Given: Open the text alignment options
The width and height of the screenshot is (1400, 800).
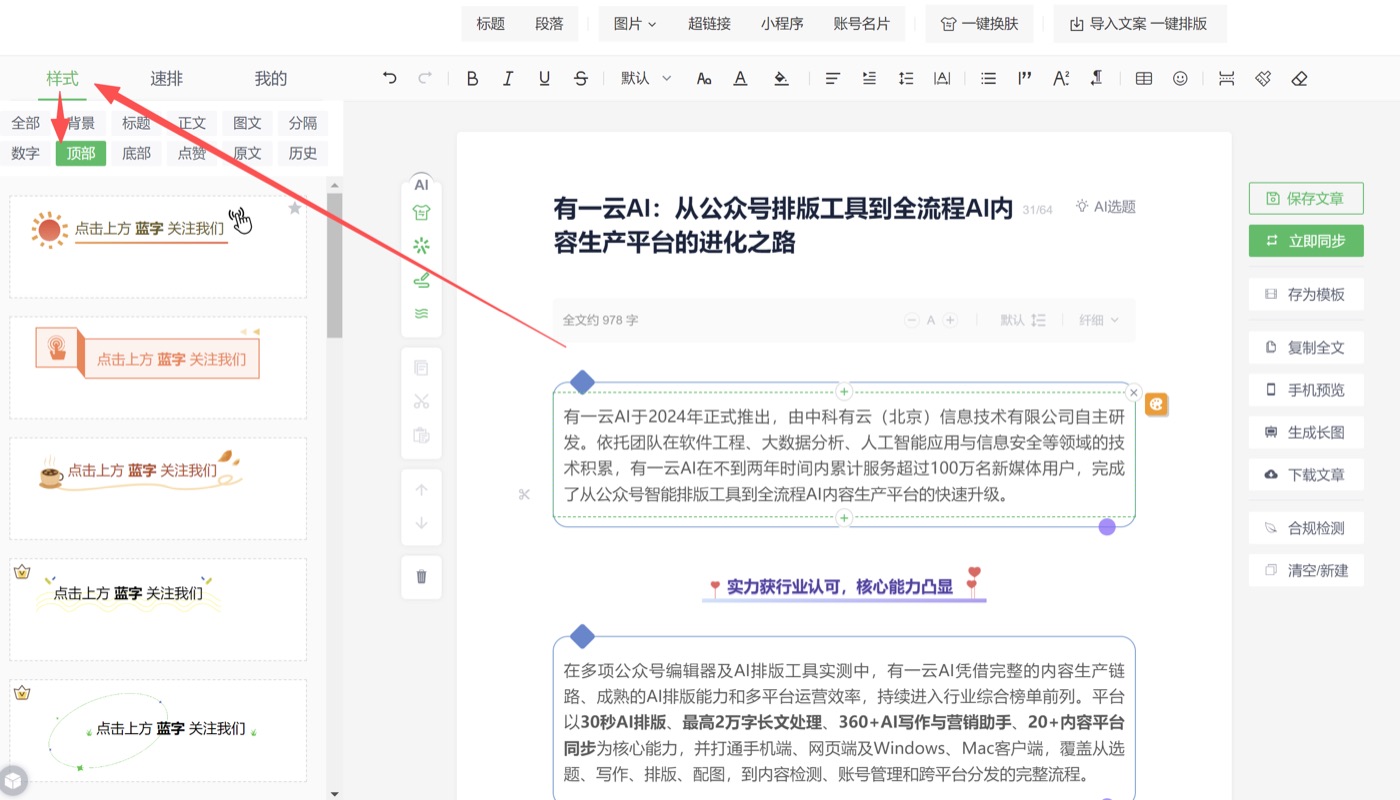Looking at the screenshot, I should point(832,78).
